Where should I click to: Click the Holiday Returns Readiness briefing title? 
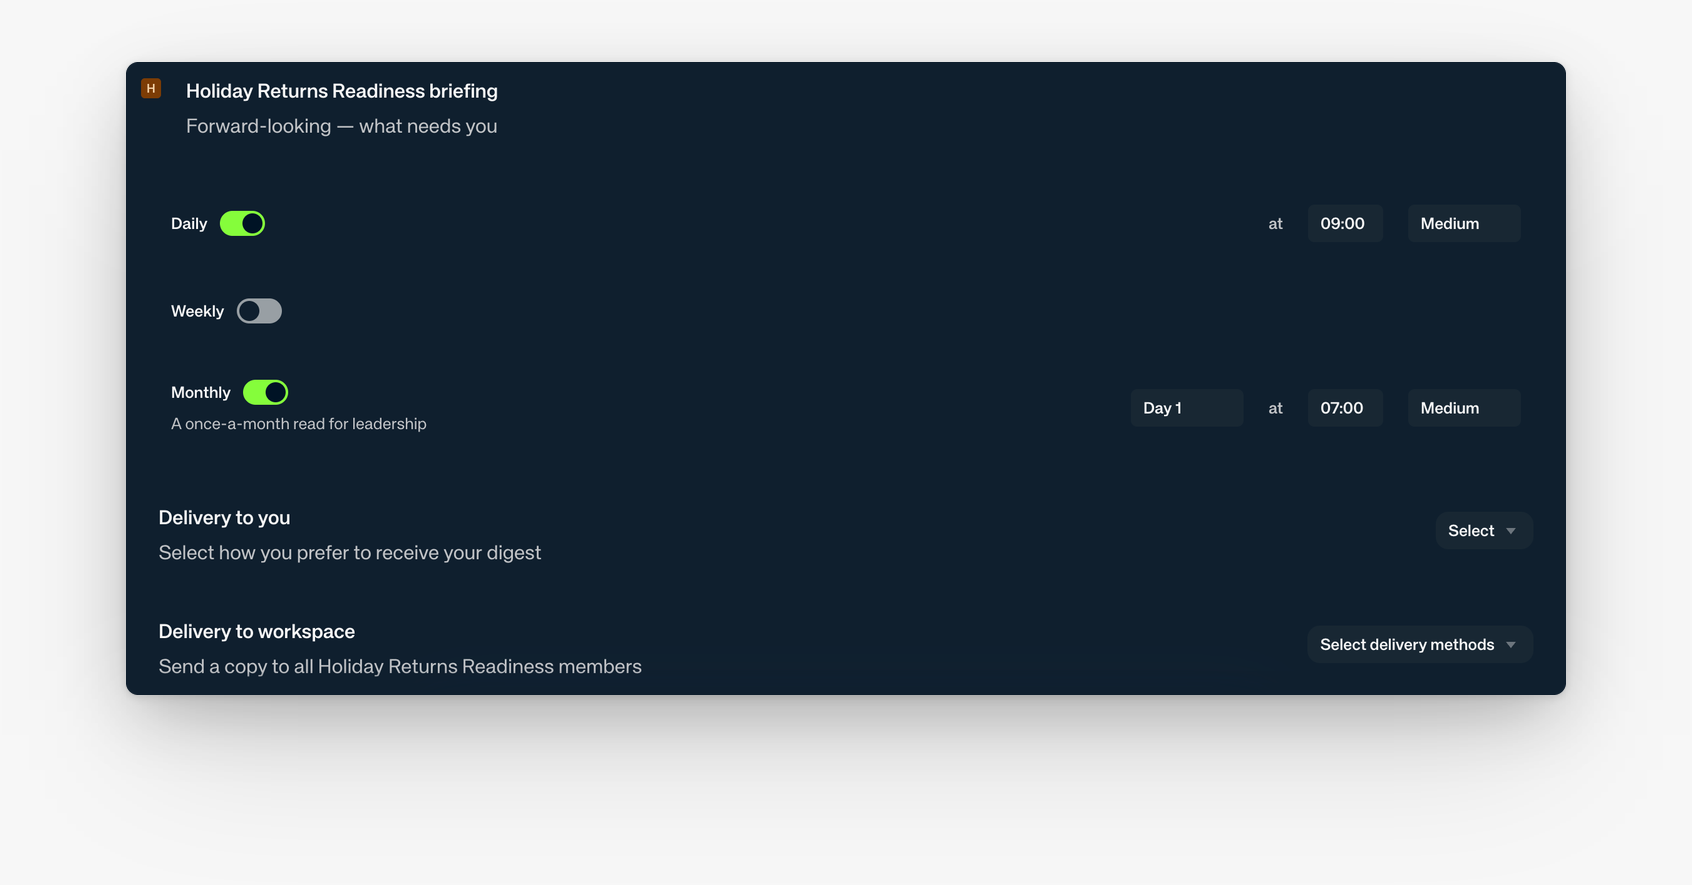342,91
